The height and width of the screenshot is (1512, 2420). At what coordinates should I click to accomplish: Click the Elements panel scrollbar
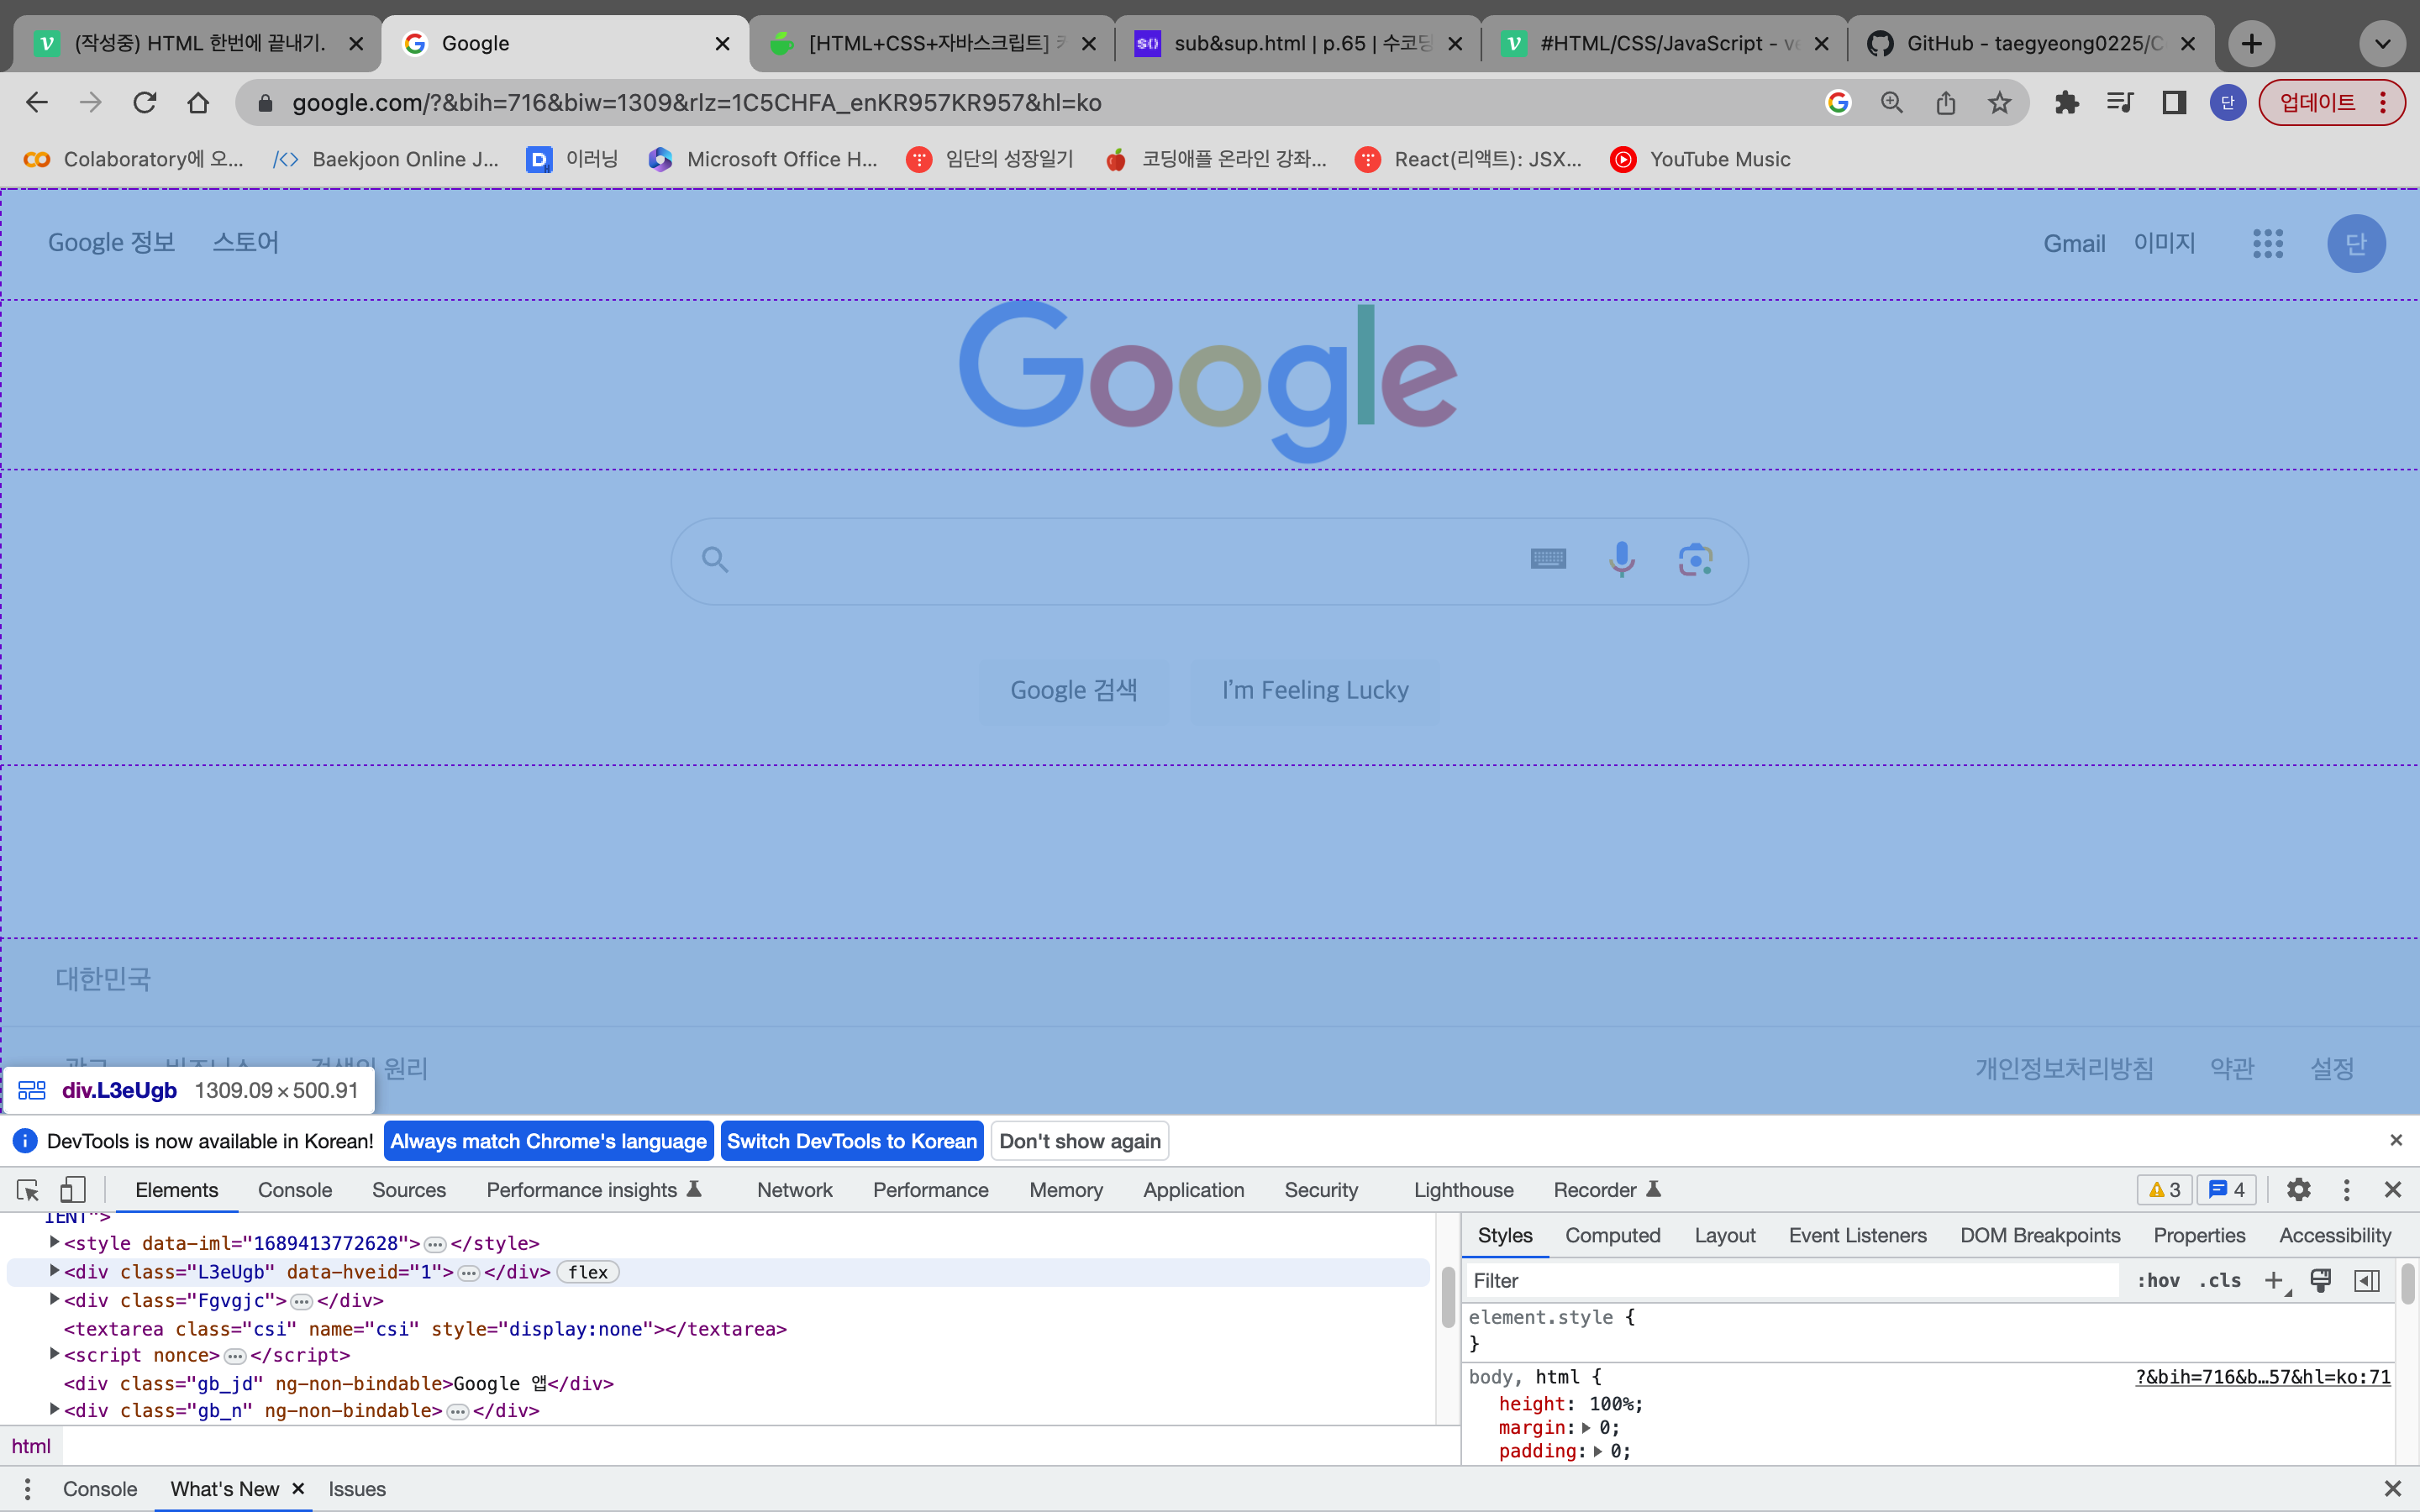[x=1447, y=1296]
